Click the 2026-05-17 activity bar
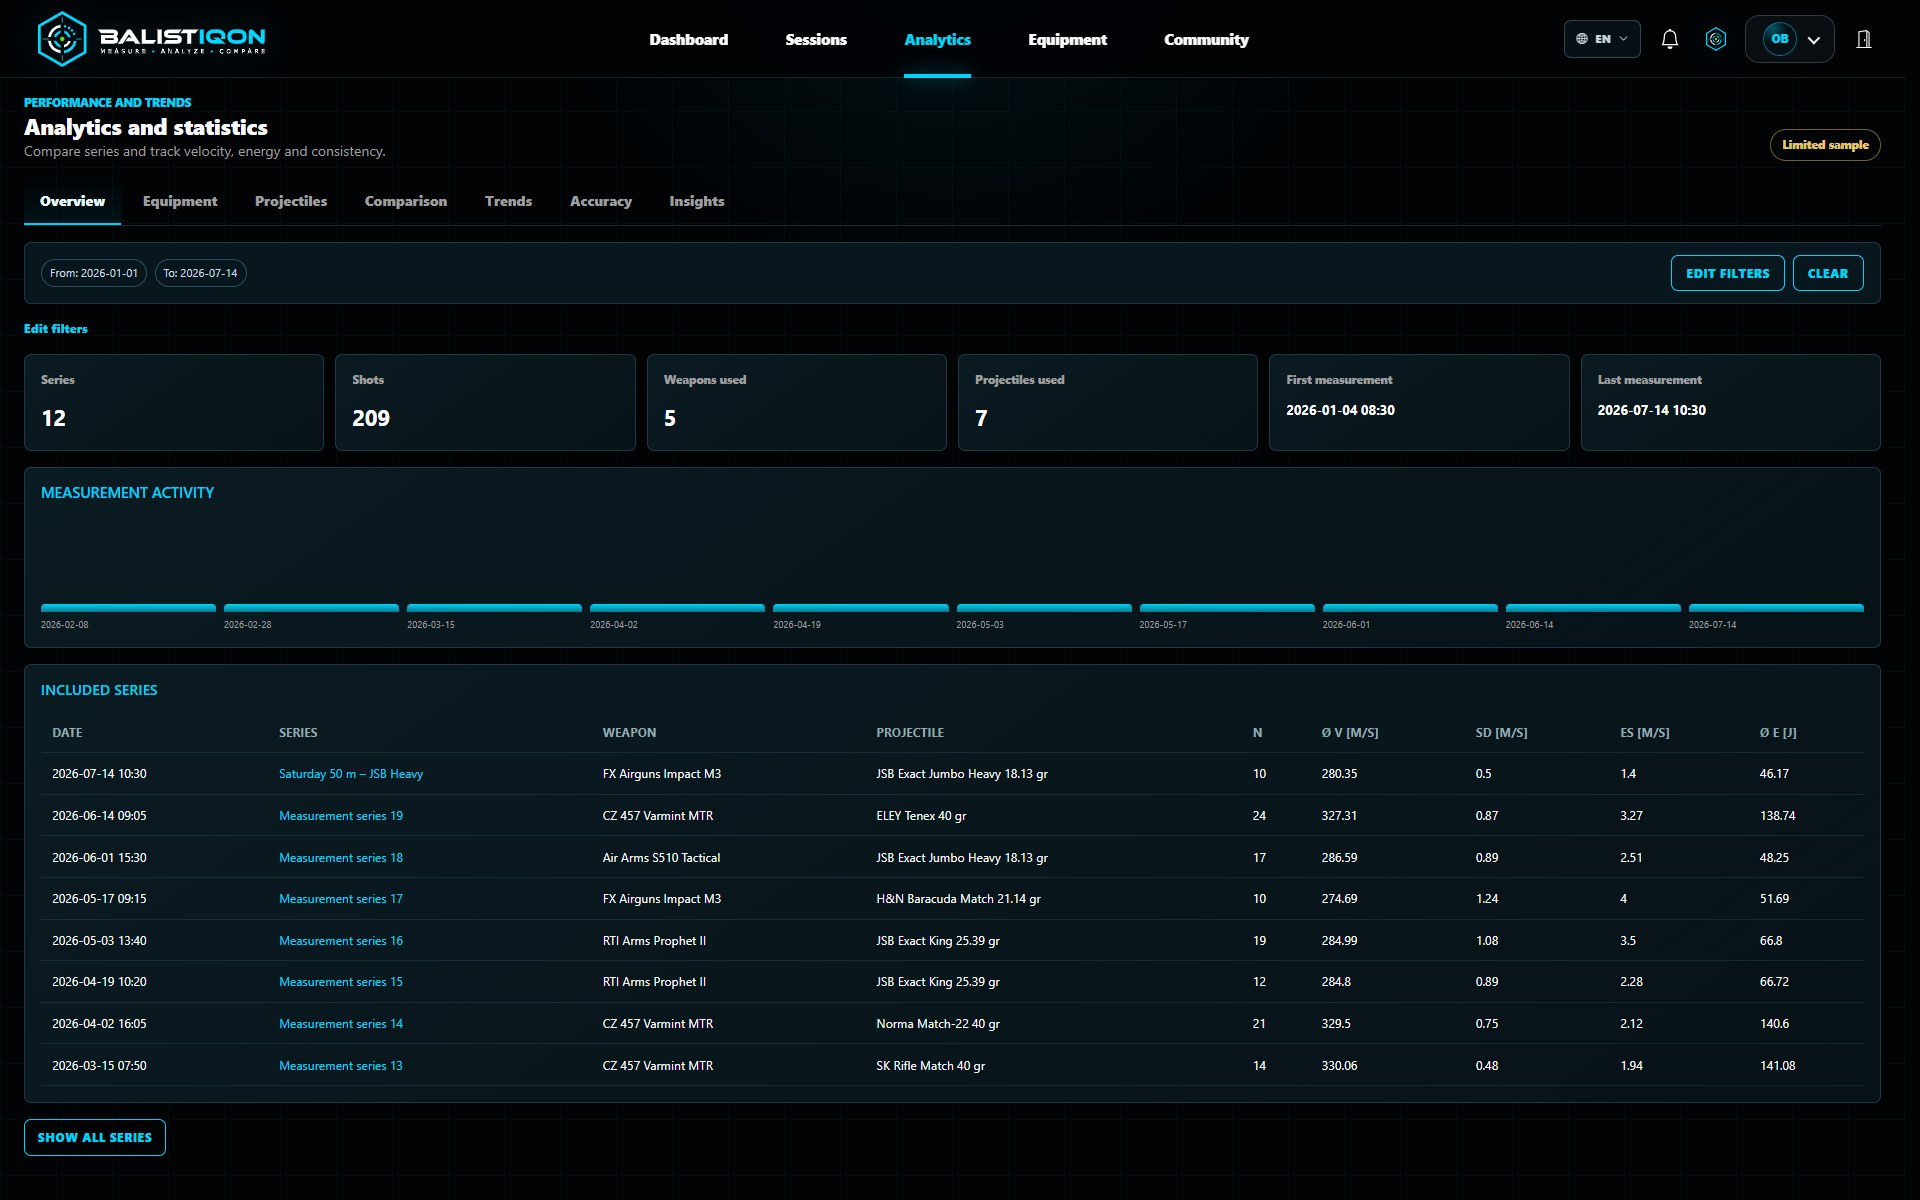The height and width of the screenshot is (1200, 1920). coord(1227,608)
